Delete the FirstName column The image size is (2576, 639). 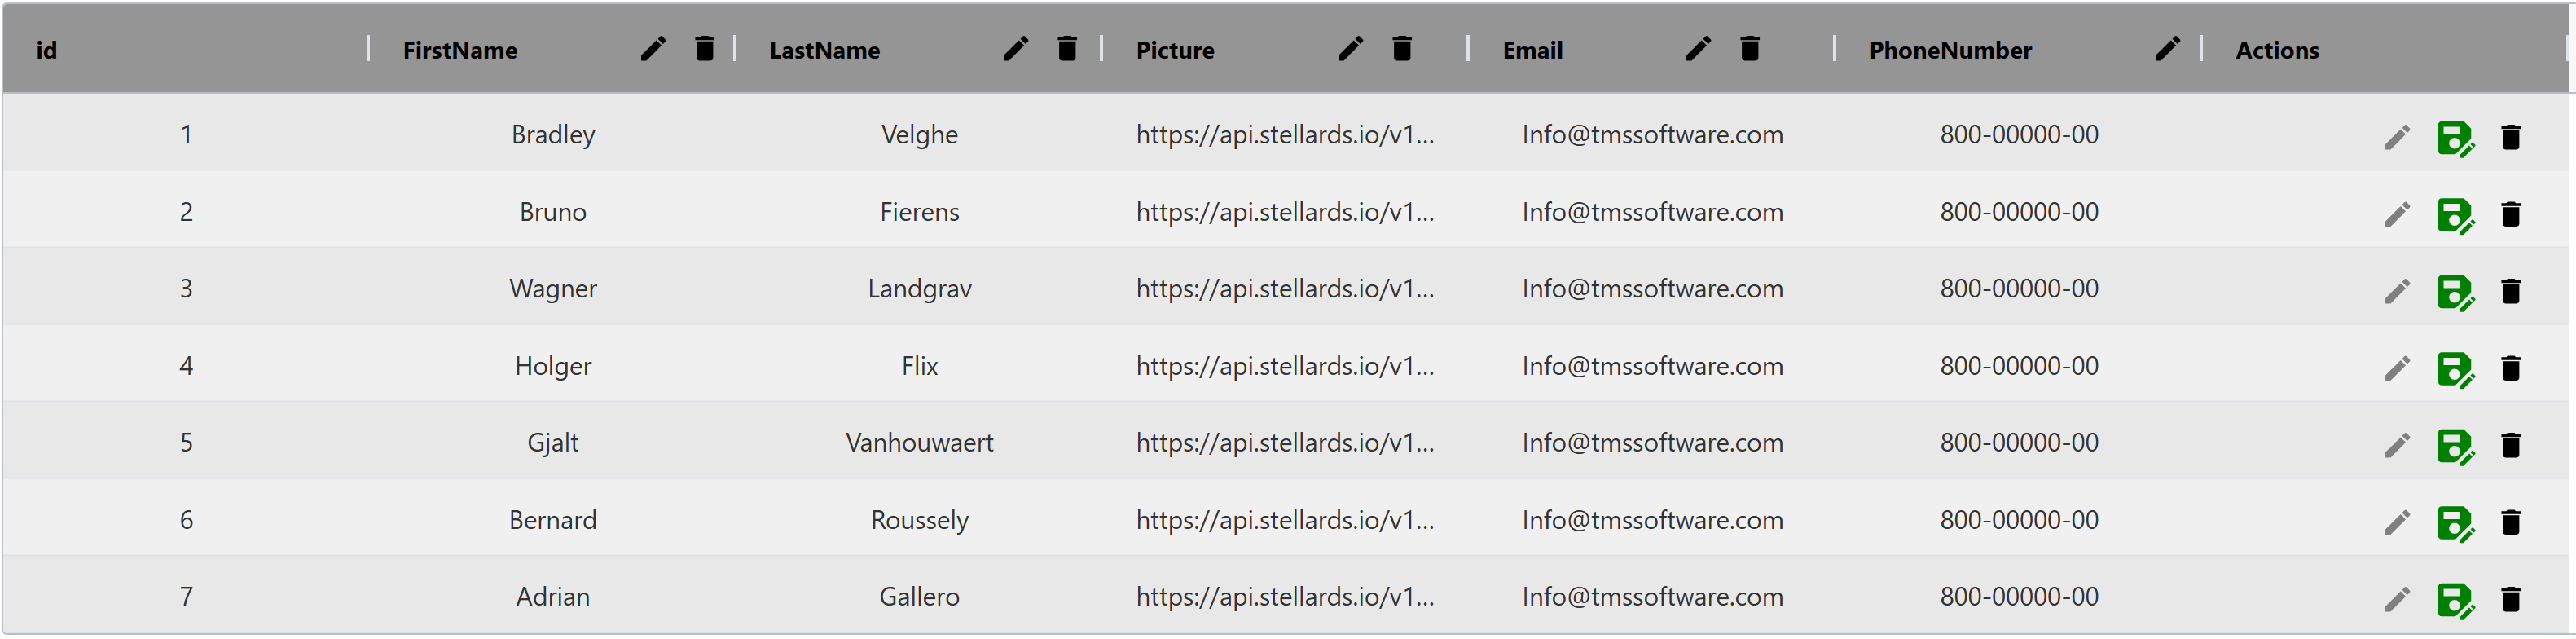pos(705,48)
